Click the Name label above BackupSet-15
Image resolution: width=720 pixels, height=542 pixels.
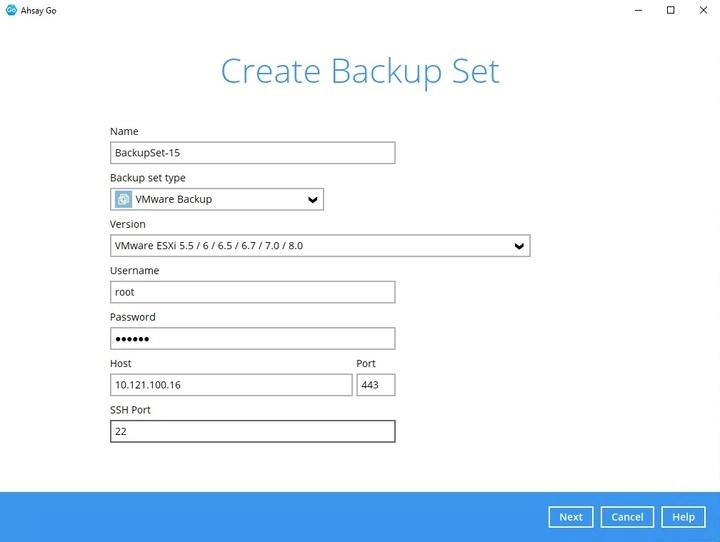point(124,131)
